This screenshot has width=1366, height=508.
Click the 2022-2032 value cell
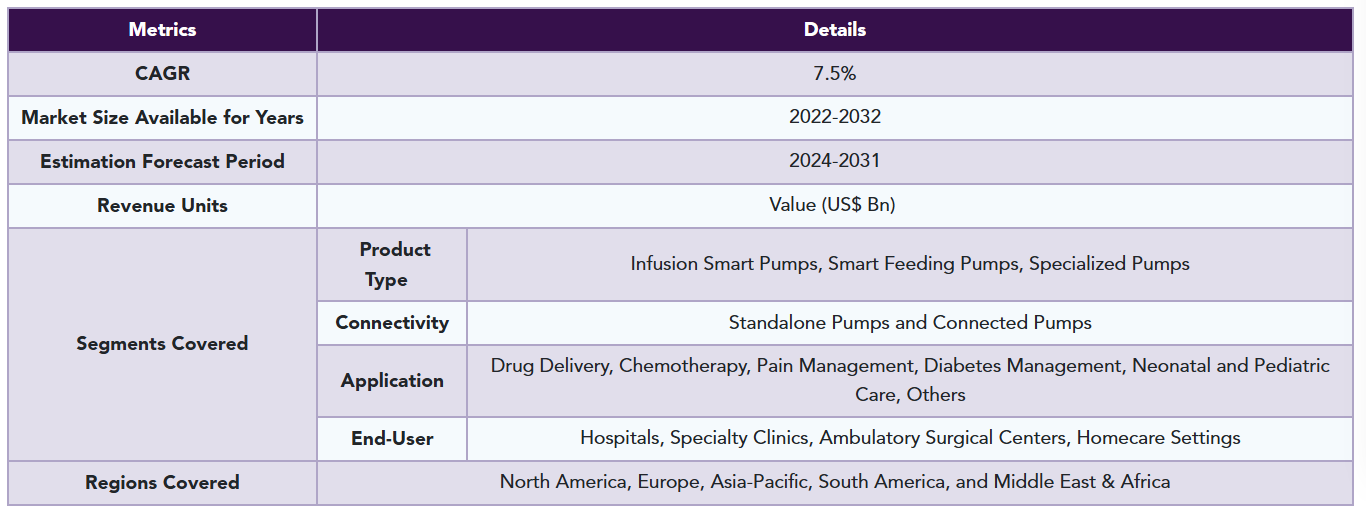tap(835, 118)
